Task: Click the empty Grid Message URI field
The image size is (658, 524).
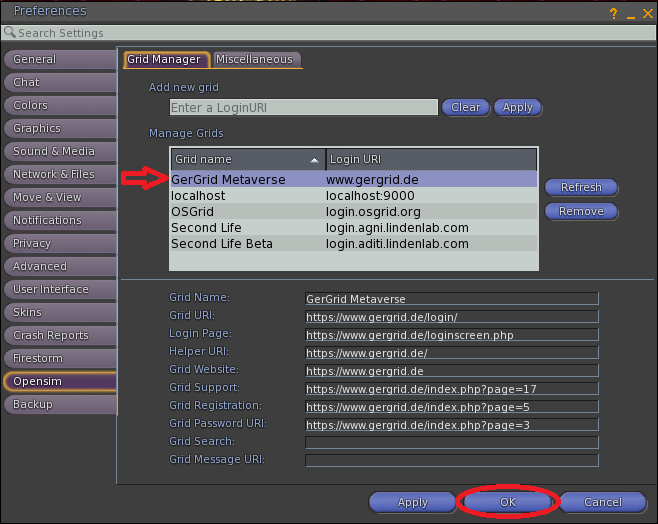Action: (x=452, y=460)
